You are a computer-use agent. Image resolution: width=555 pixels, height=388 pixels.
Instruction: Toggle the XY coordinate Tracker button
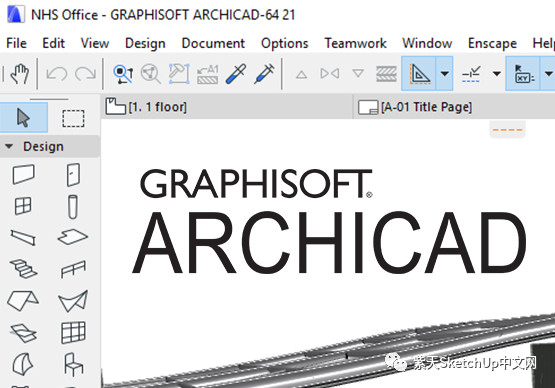523,74
